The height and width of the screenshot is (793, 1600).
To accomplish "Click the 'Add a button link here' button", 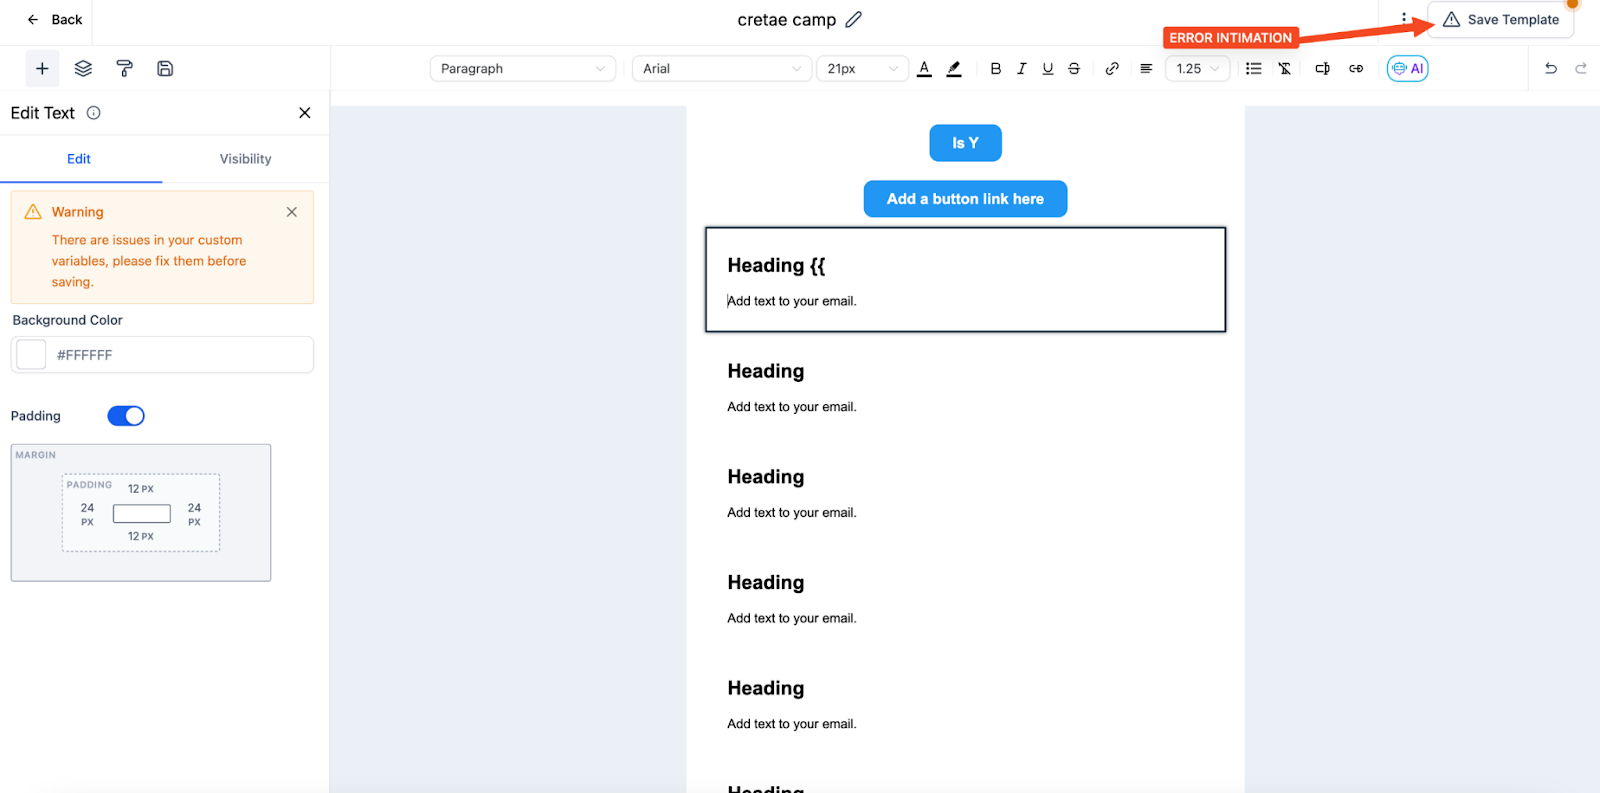I will pyautogui.click(x=965, y=199).
